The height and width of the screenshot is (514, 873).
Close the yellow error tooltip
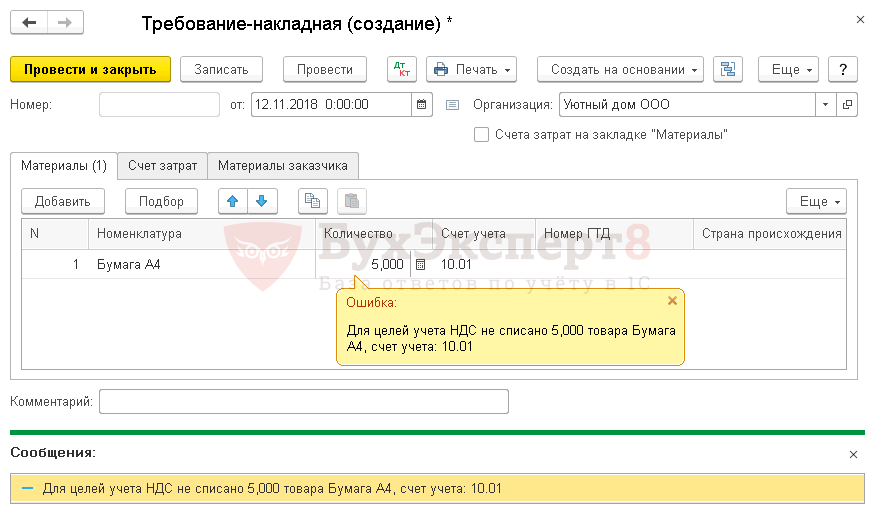click(x=672, y=300)
